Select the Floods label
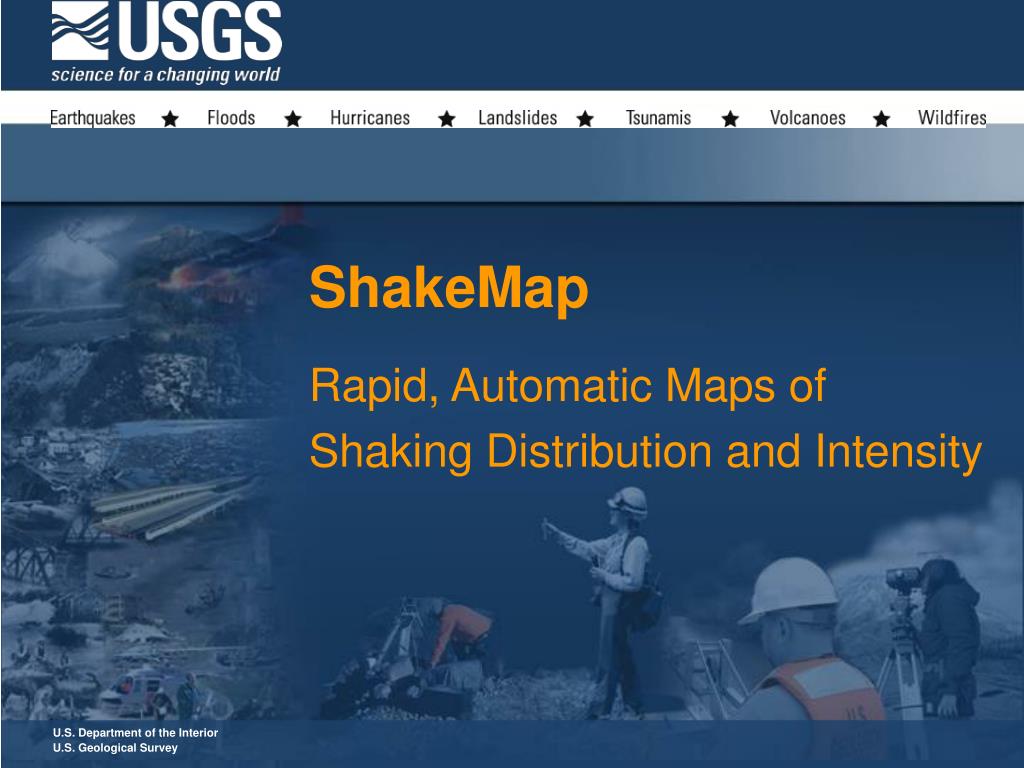The image size is (1024, 768). pyautogui.click(x=231, y=118)
